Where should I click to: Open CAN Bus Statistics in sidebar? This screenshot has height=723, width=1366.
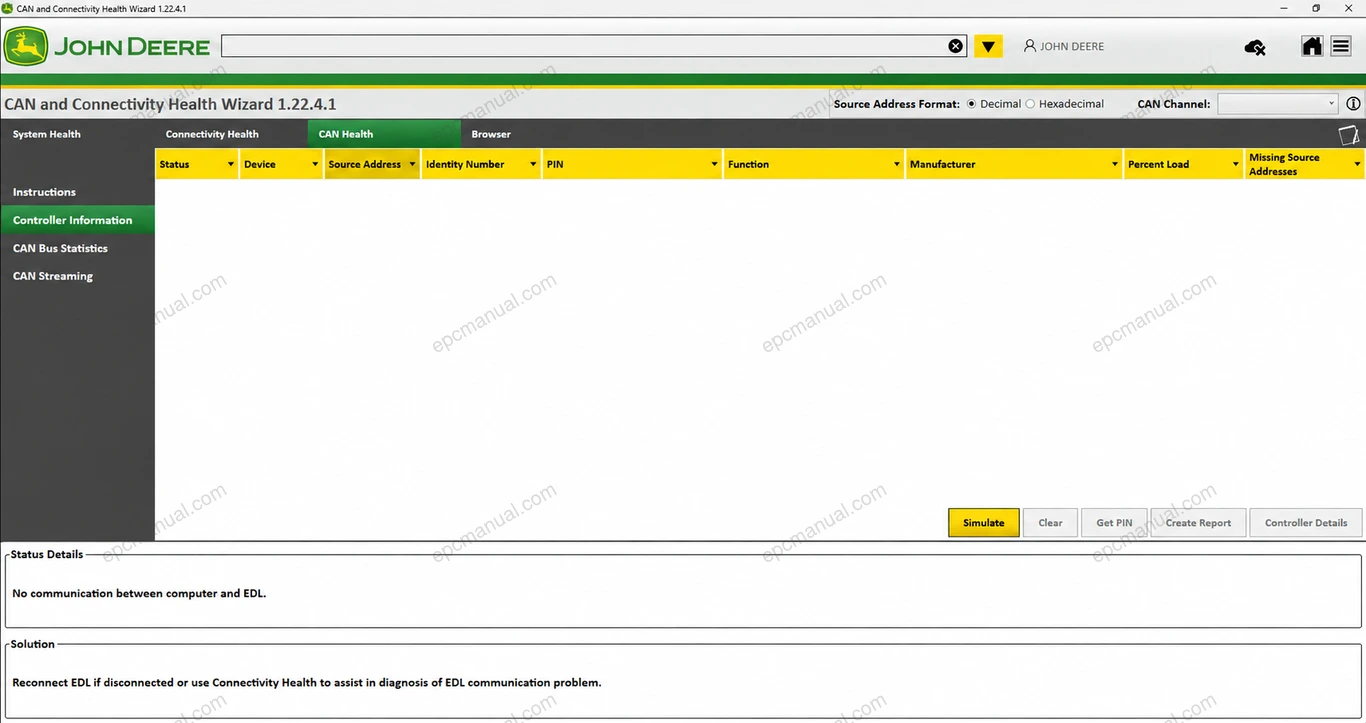pos(60,248)
